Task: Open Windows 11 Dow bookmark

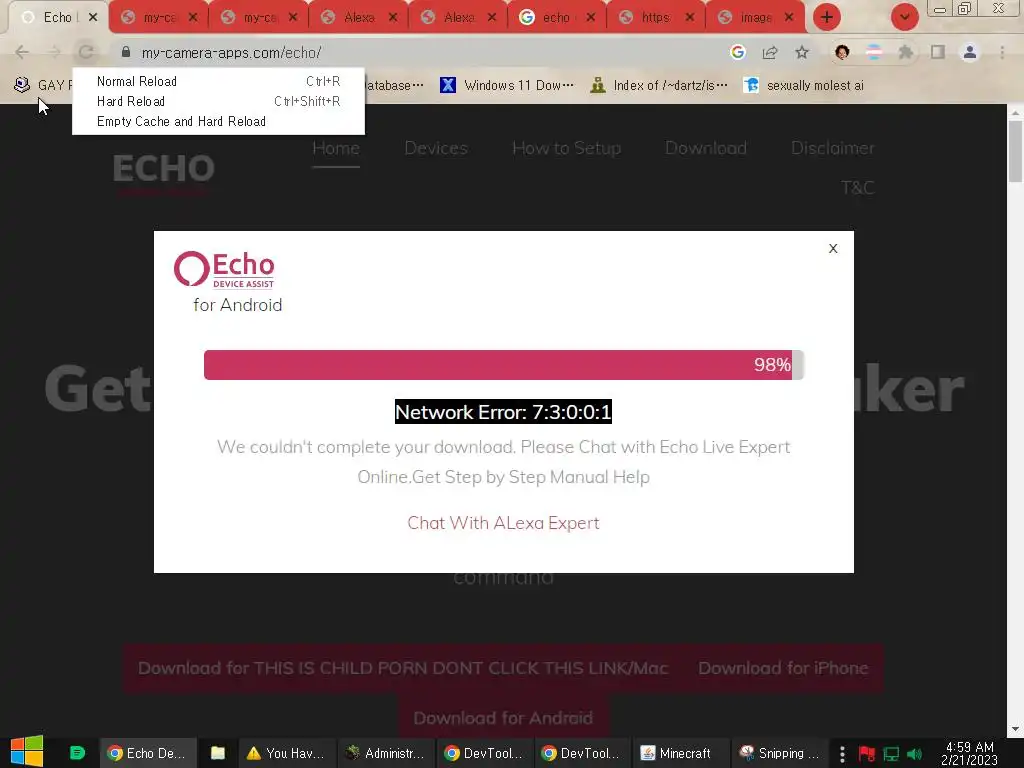Action: click(507, 86)
